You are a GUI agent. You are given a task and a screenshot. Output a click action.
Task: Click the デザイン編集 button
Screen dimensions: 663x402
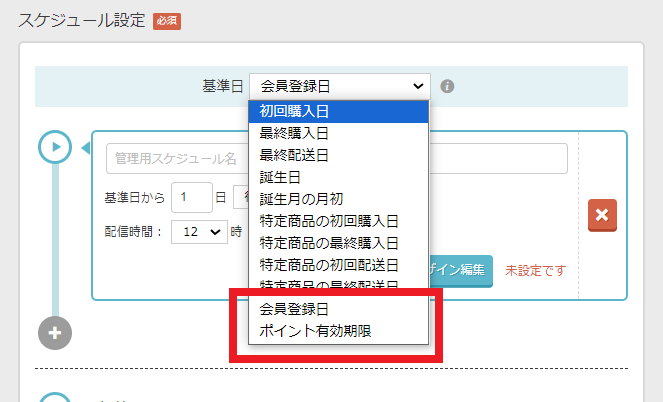tap(460, 270)
